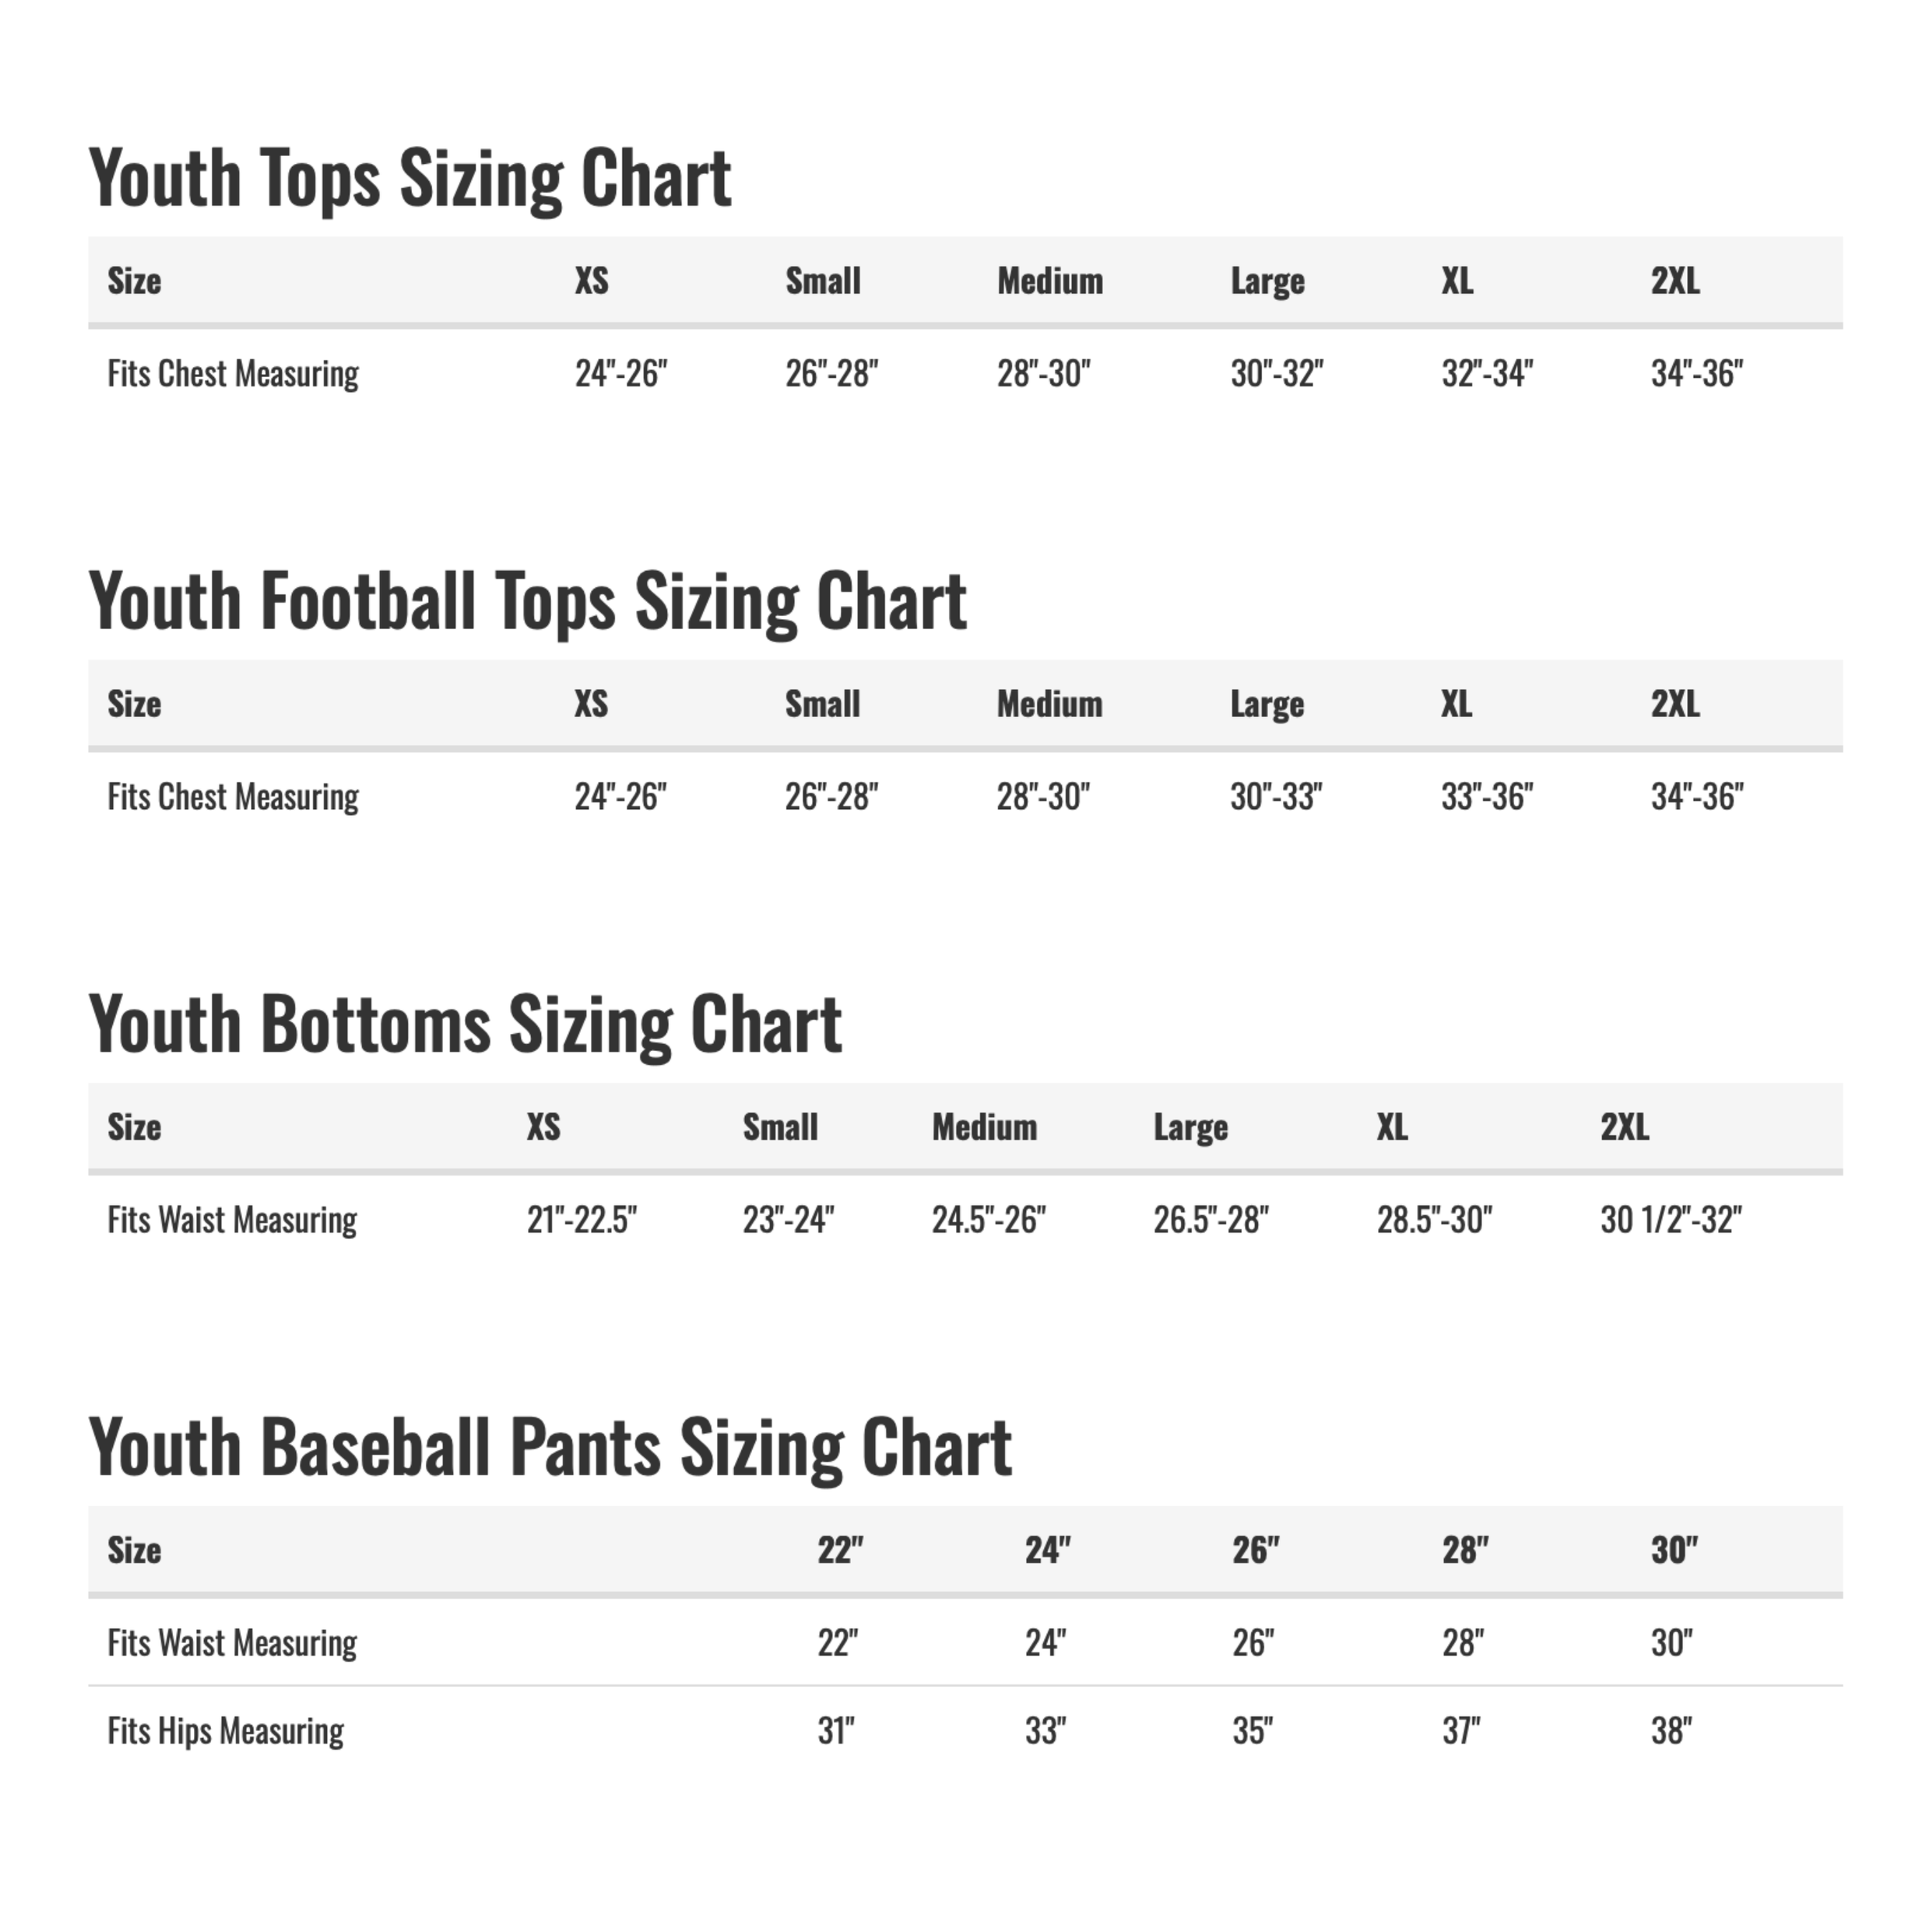Click the 30"-33" Large value in Football Tops
This screenshot has height=1932, width=1932.
(x=1275, y=796)
